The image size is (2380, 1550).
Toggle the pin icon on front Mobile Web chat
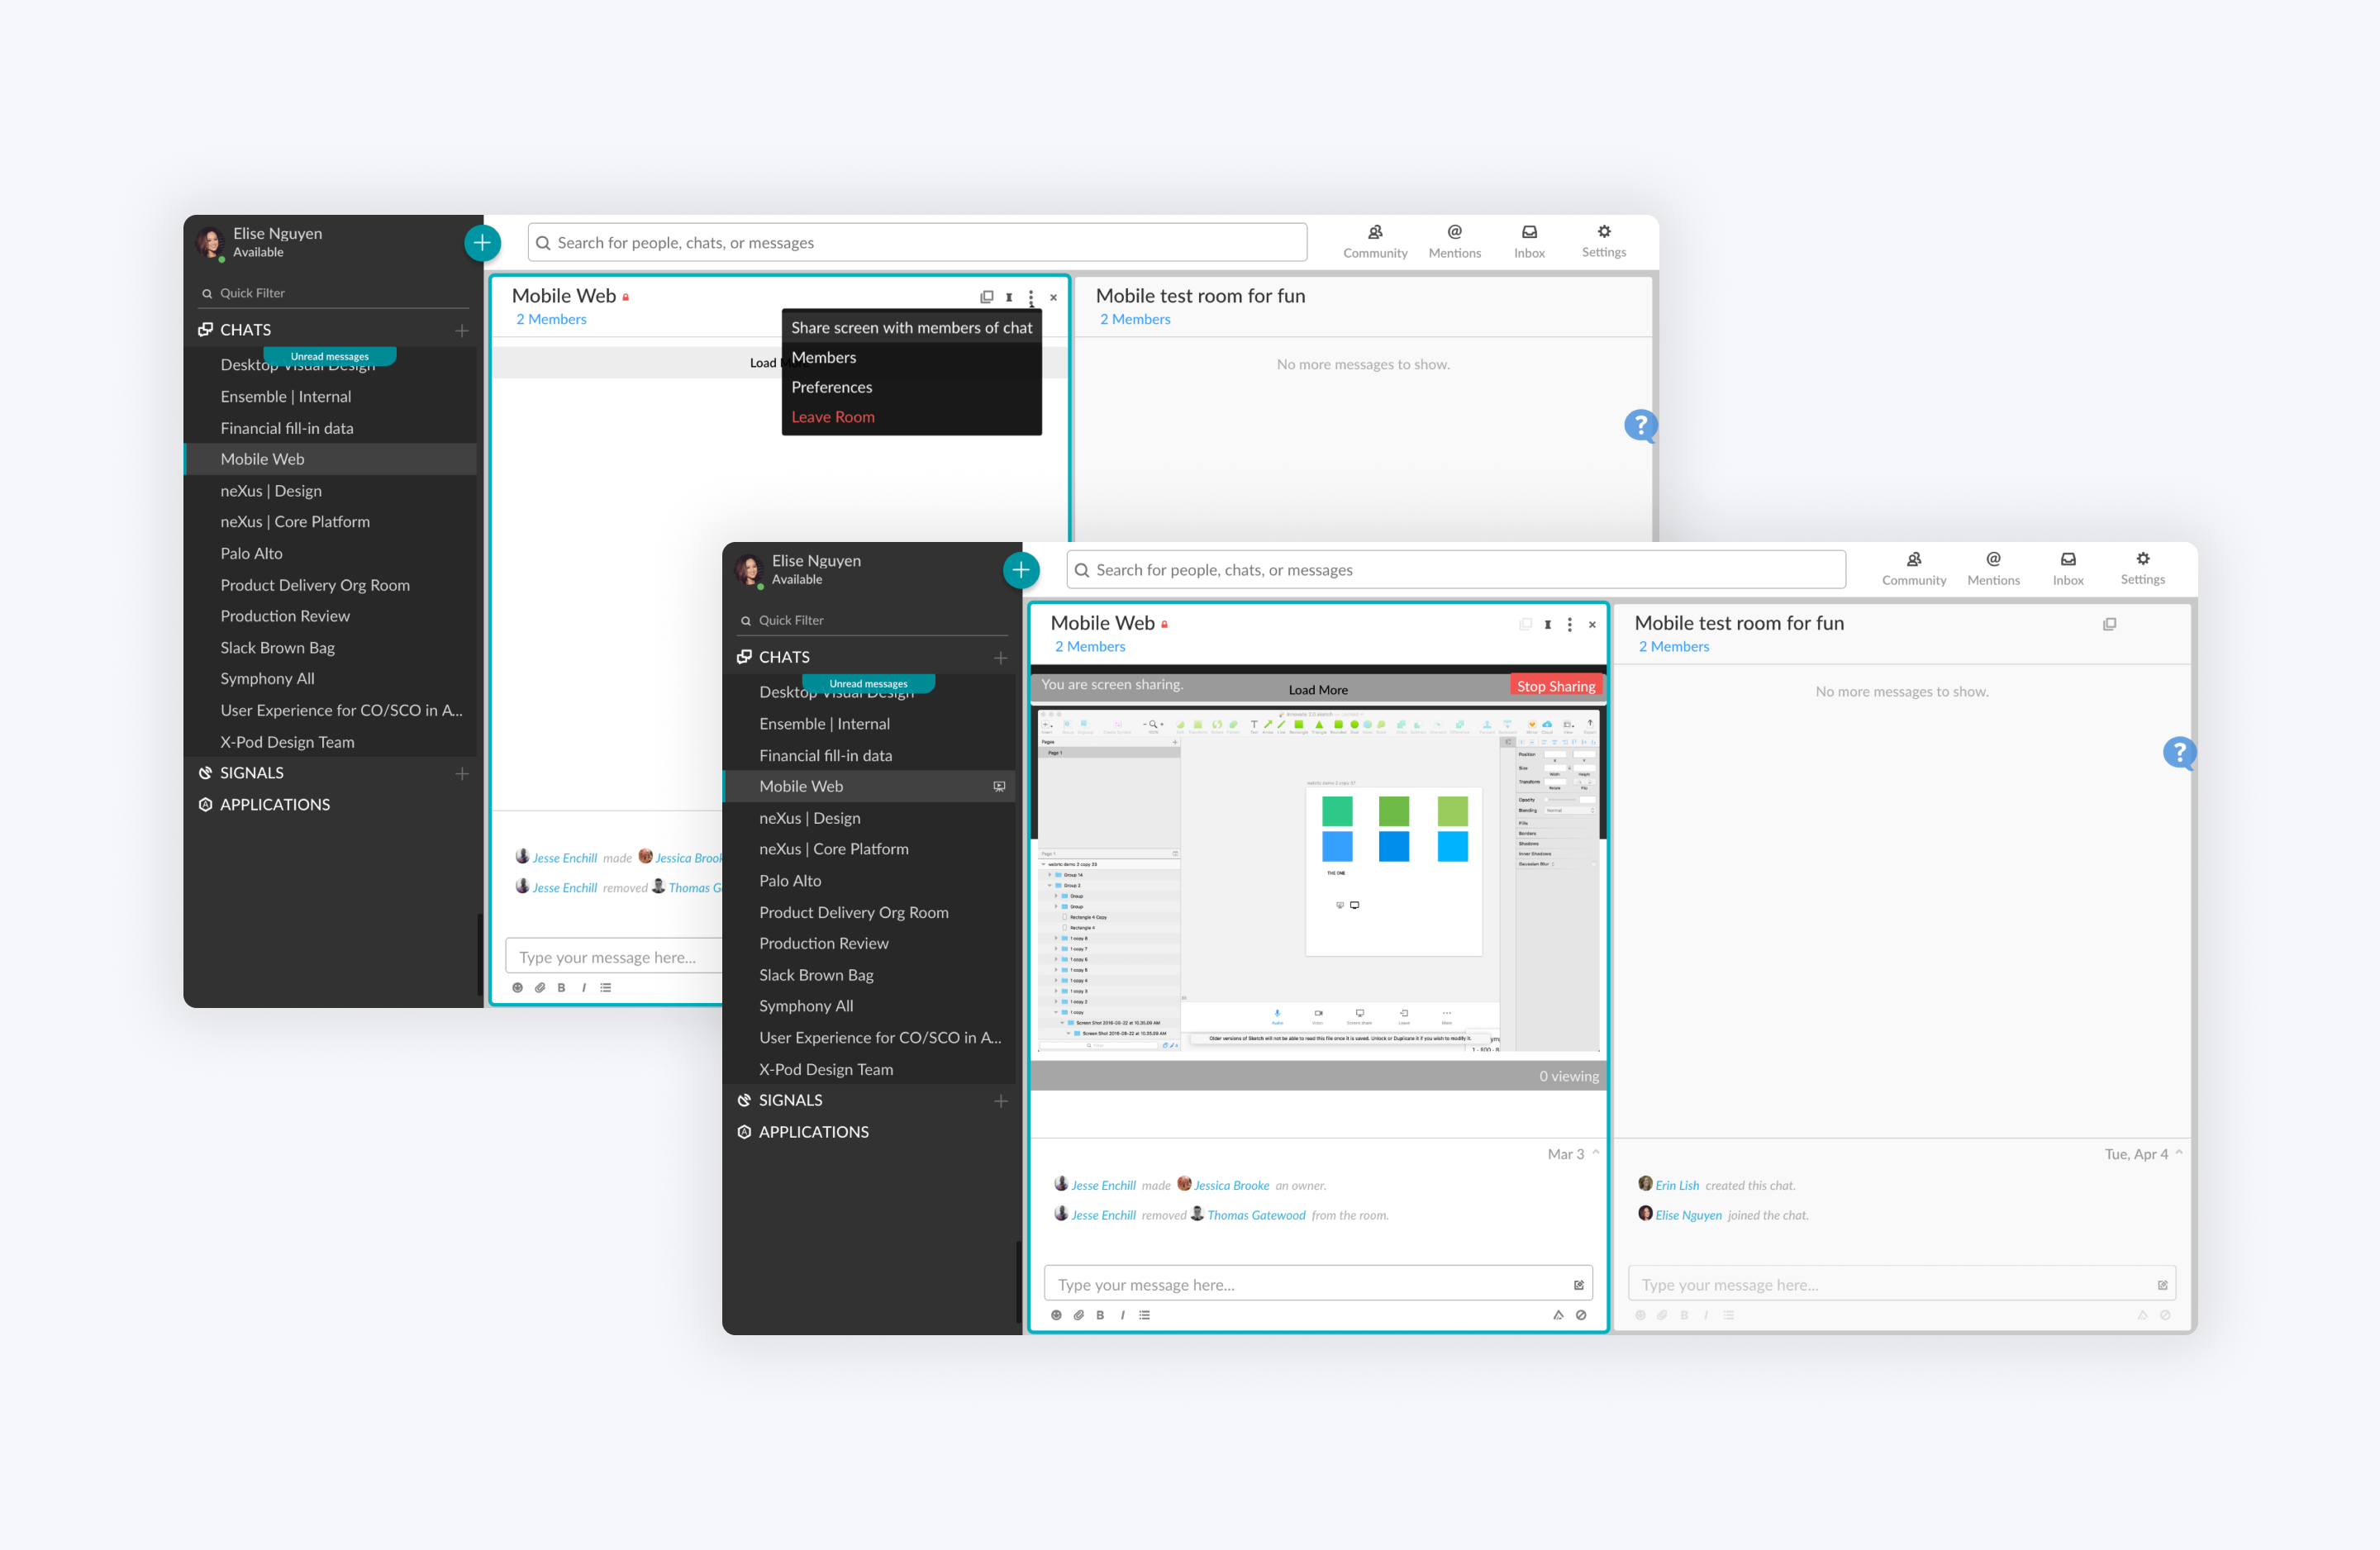1547,625
